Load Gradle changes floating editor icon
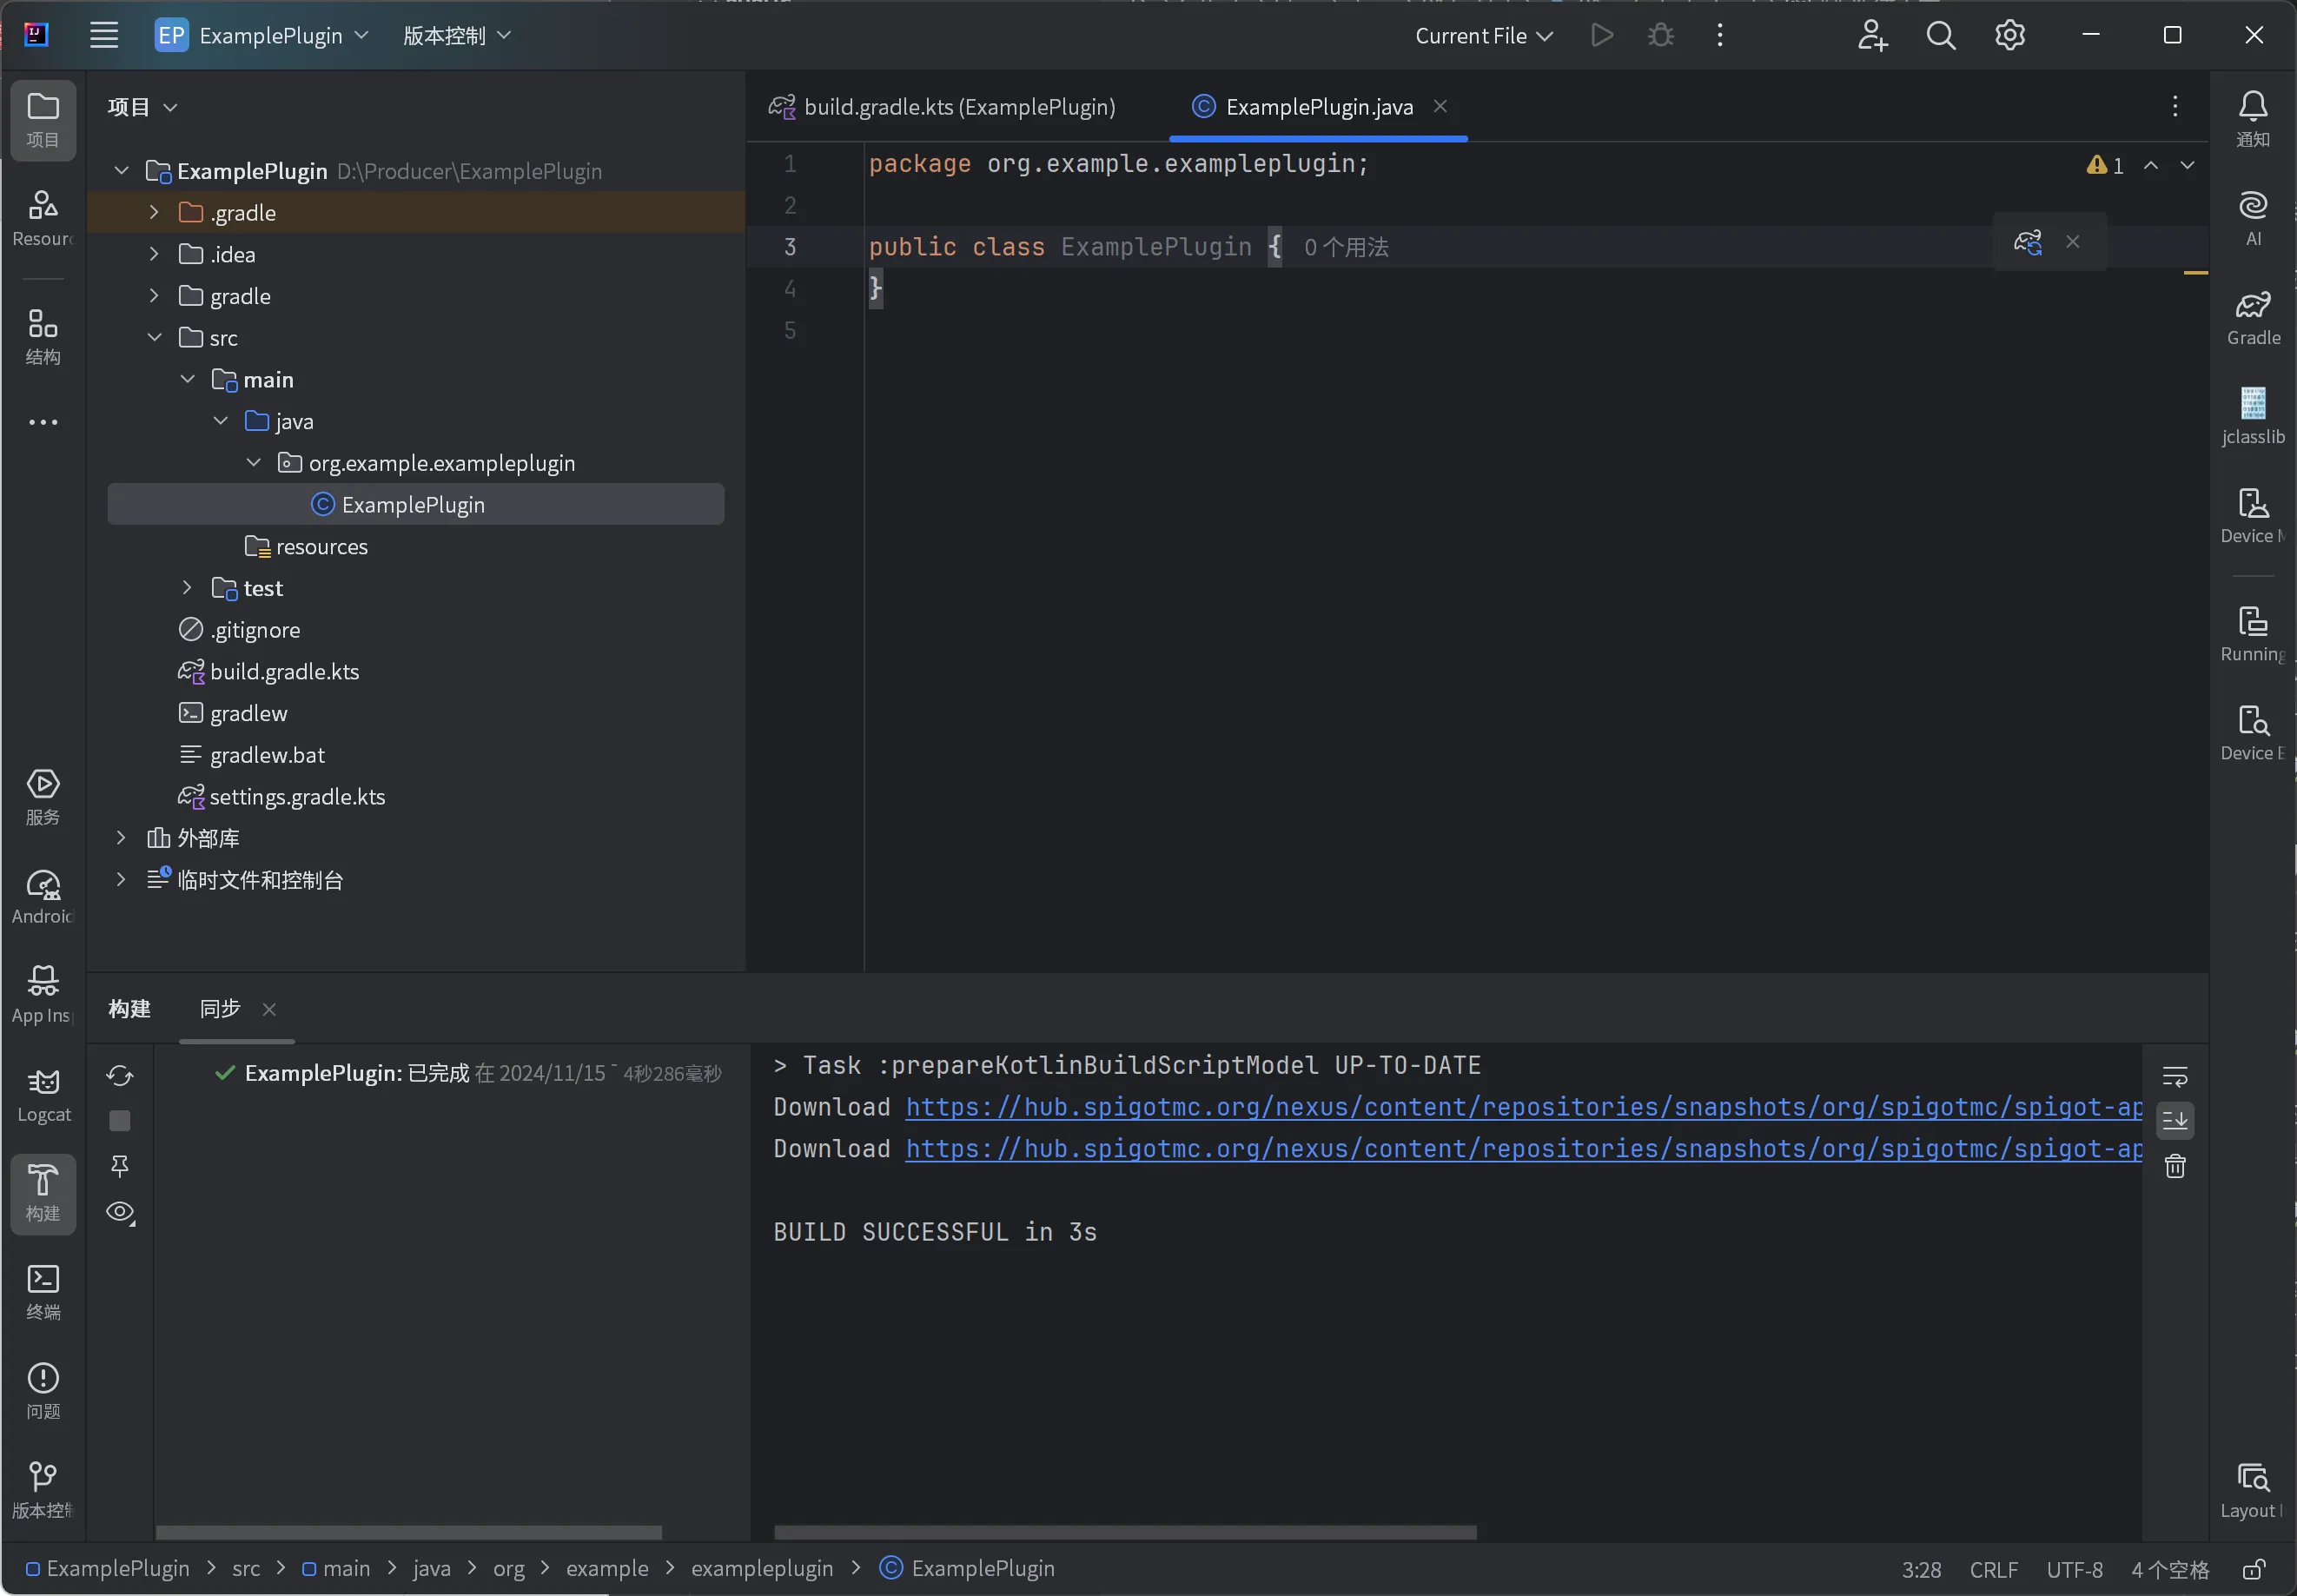 click(2028, 242)
